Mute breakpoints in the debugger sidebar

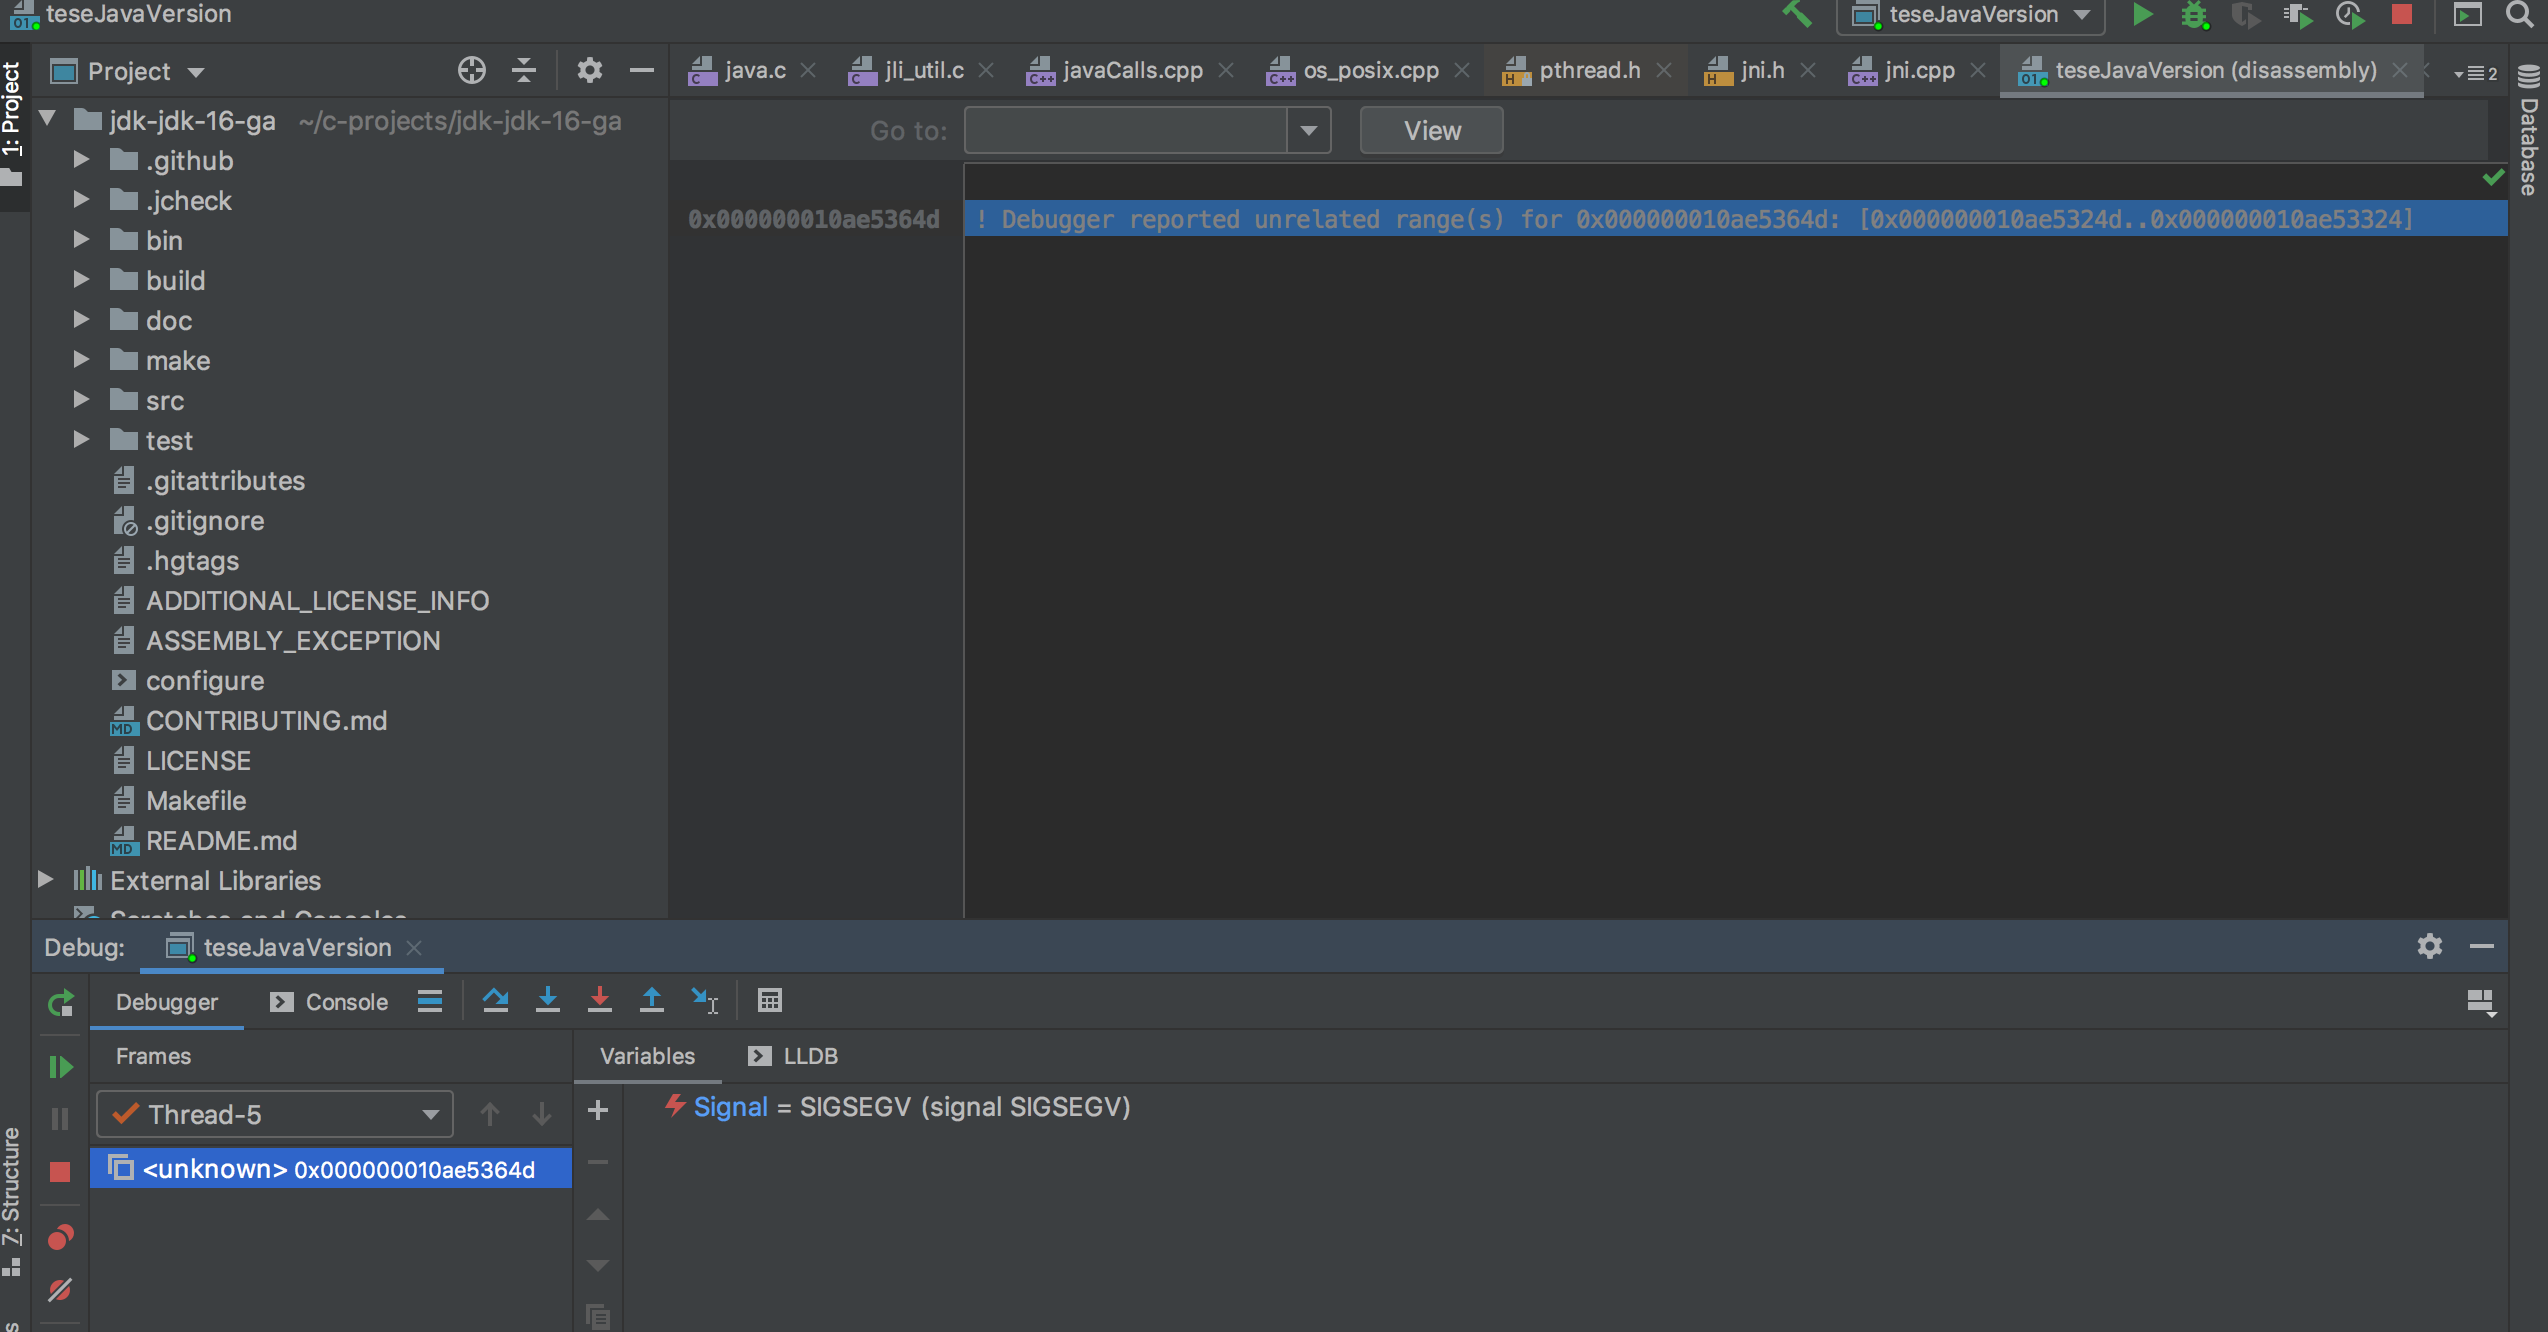60,1290
